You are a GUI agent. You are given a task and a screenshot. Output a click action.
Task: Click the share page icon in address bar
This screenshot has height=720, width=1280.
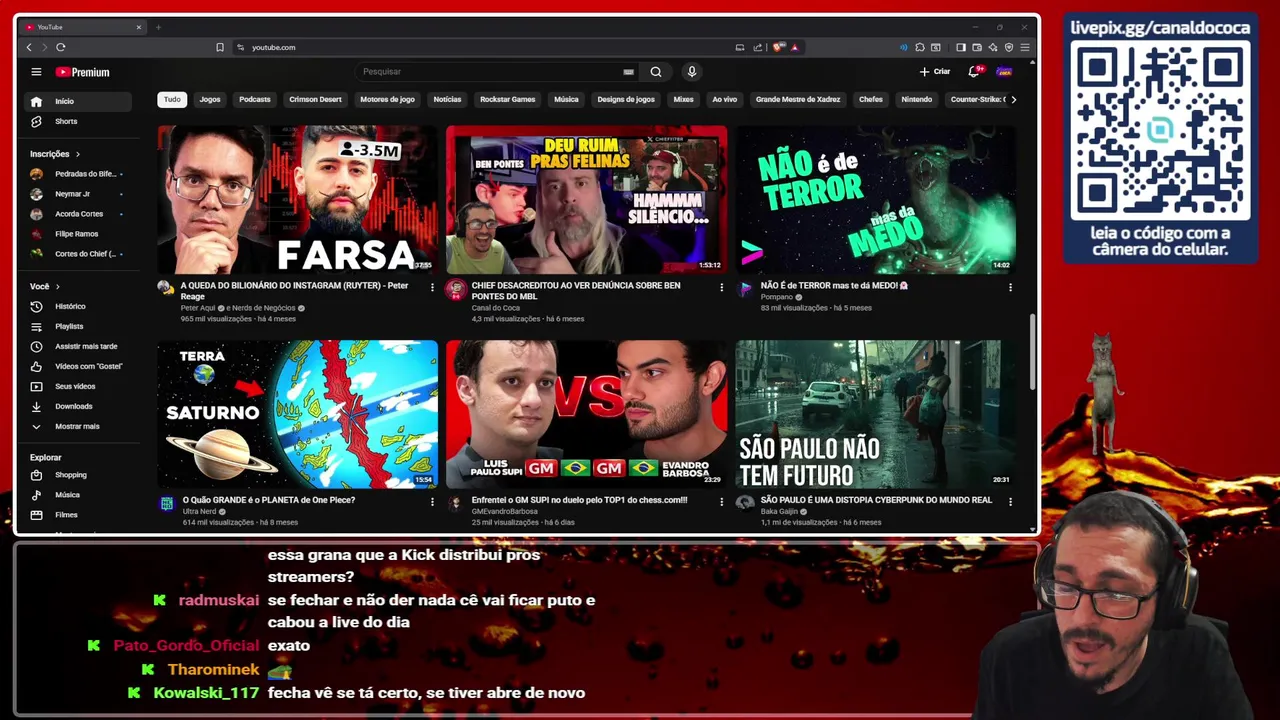point(758,47)
